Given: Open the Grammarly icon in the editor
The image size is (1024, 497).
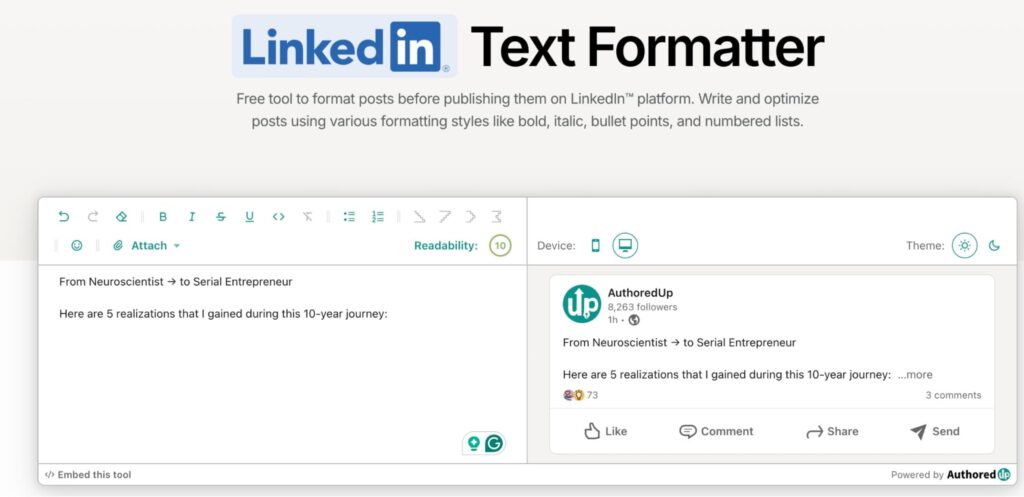Looking at the screenshot, I should 494,444.
